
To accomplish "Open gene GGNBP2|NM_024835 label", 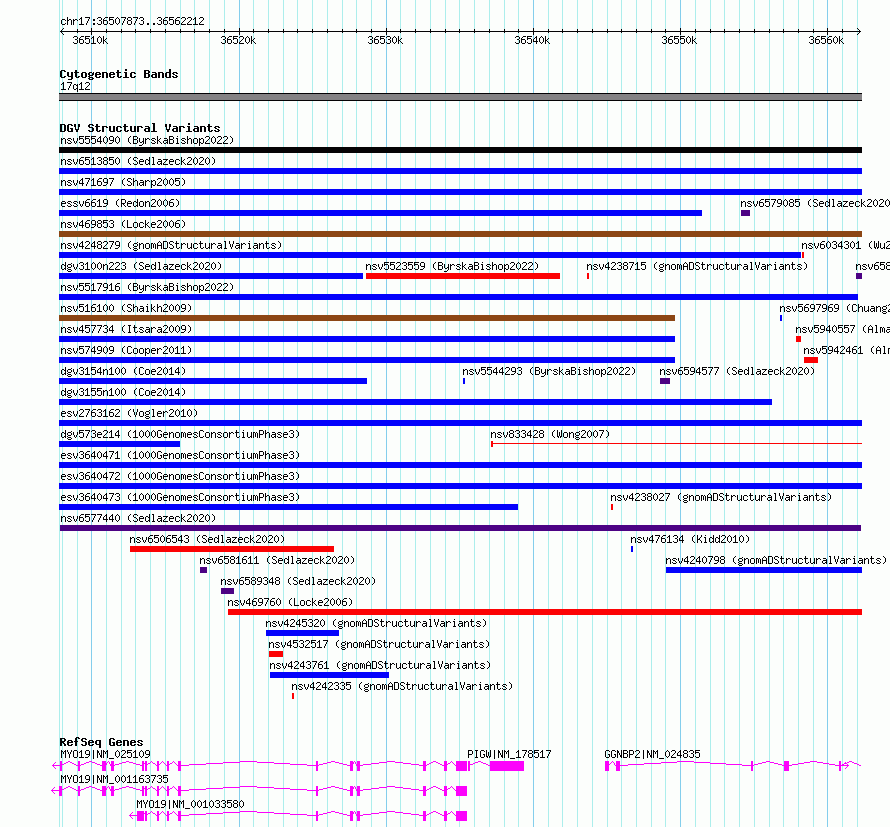I will [x=652, y=754].
